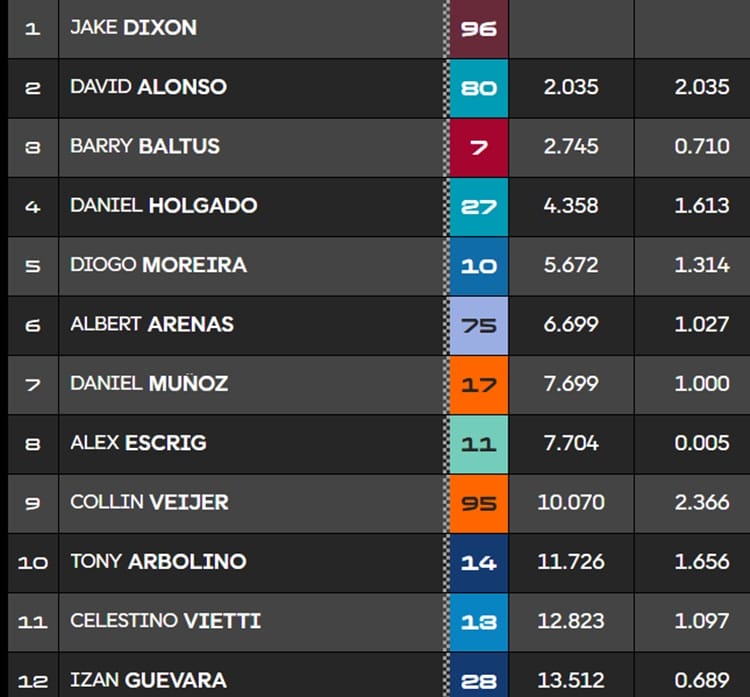Select Daniel Holgado's number 27 badge

pyautogui.click(x=478, y=206)
